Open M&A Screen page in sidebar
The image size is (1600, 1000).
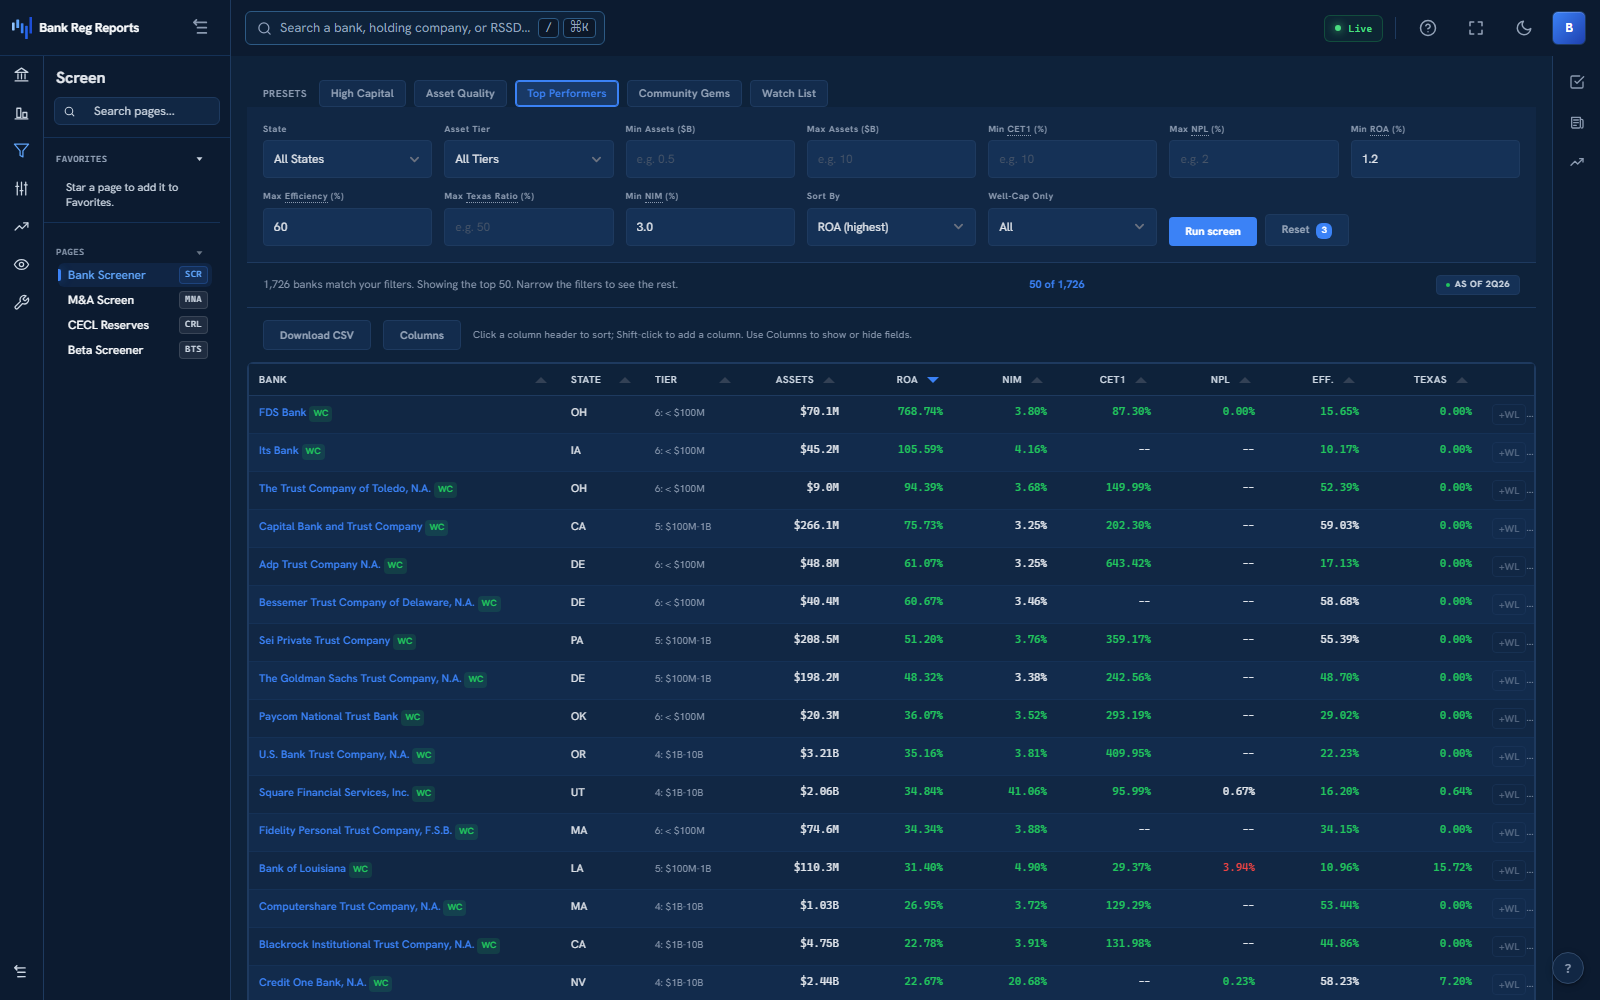click(134, 300)
